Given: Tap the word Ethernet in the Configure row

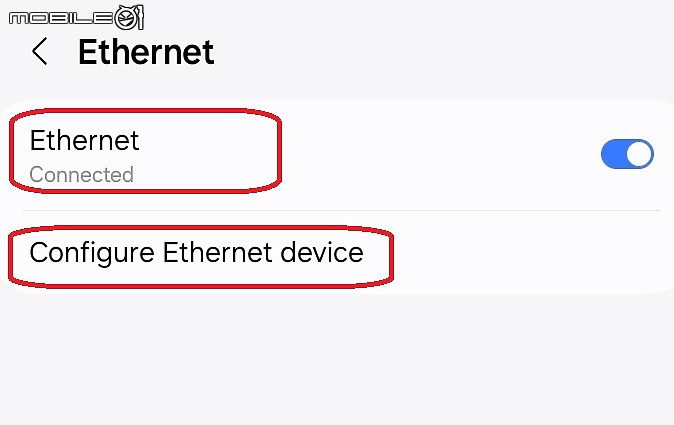Looking at the screenshot, I should [218, 252].
